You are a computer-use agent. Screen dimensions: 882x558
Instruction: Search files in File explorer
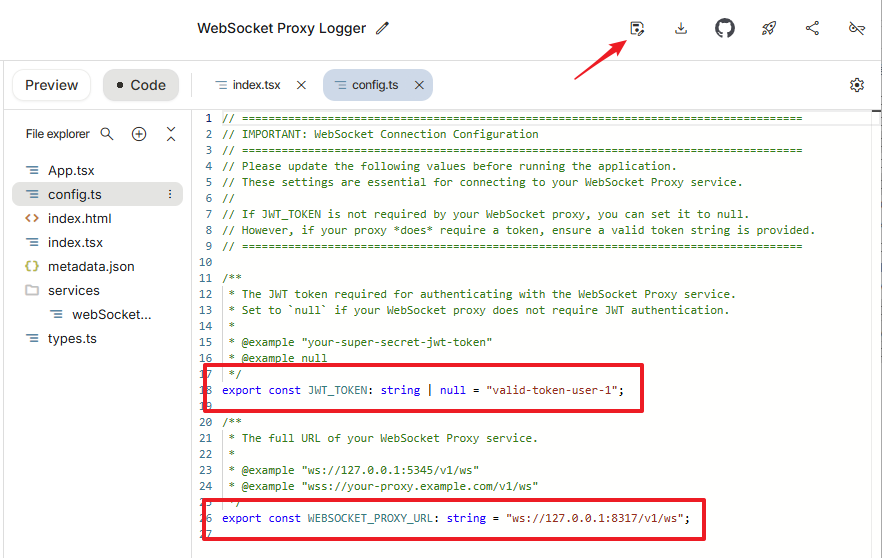point(107,134)
